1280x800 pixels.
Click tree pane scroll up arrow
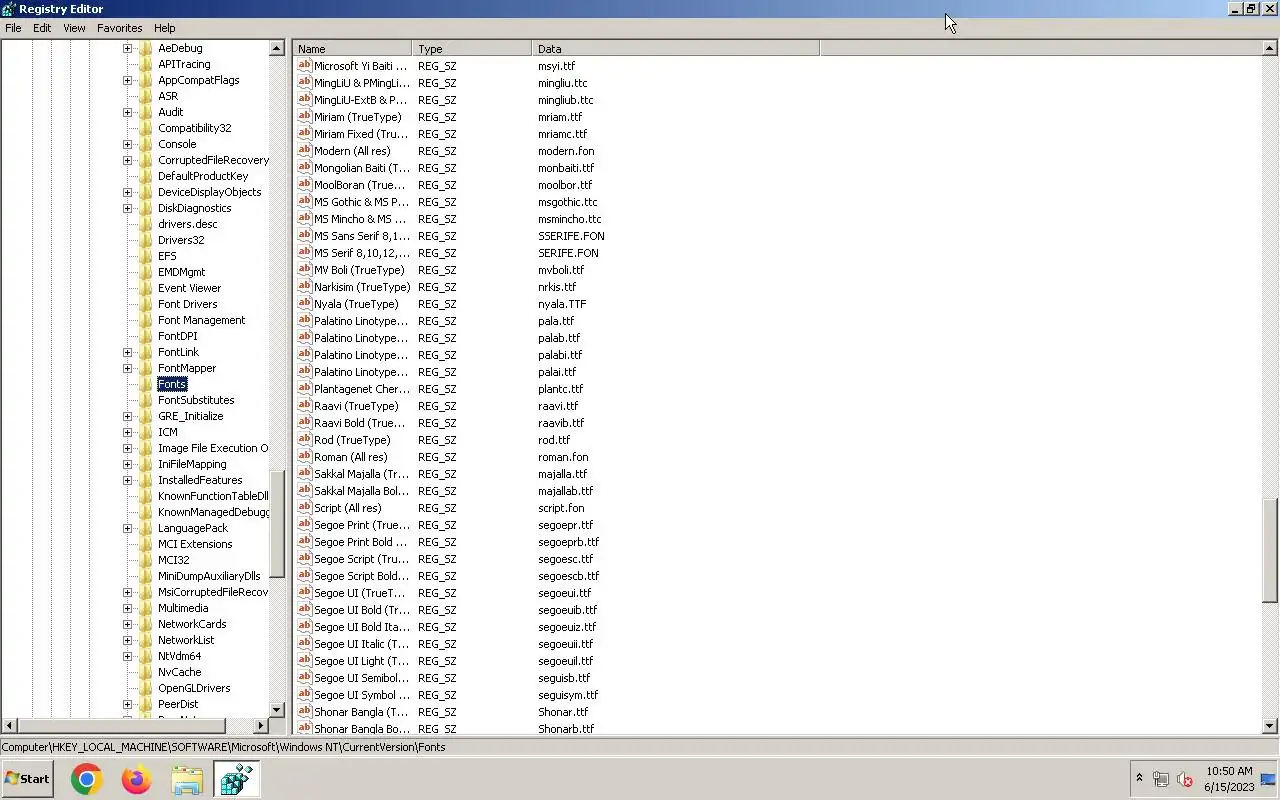click(x=277, y=48)
